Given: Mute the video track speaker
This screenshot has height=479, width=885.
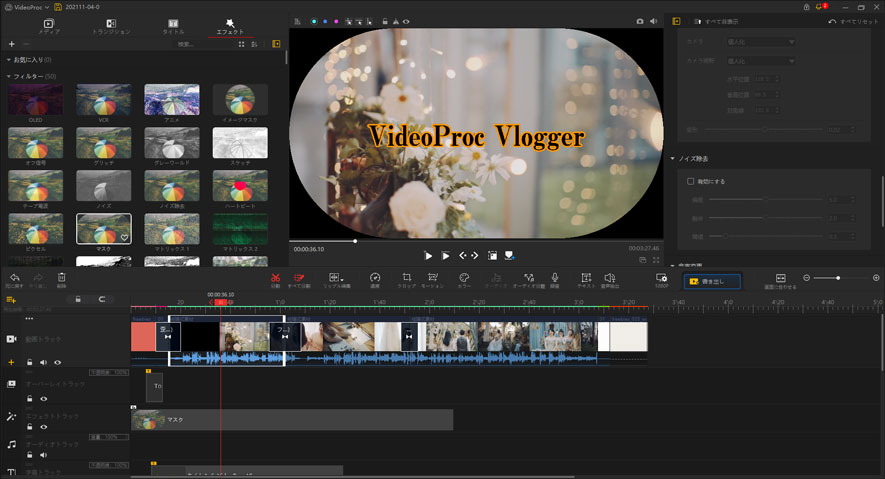Looking at the screenshot, I should [x=43, y=362].
